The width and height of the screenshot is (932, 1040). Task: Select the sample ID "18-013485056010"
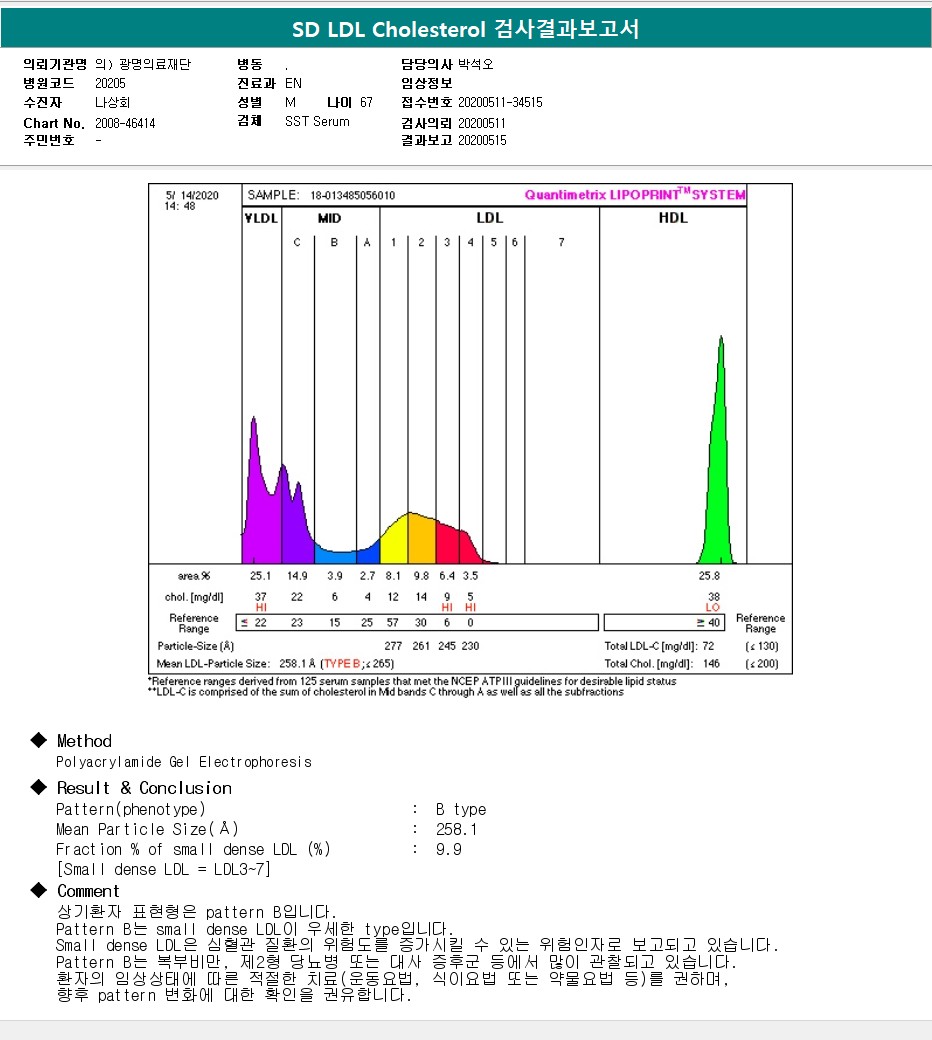[x=352, y=196]
